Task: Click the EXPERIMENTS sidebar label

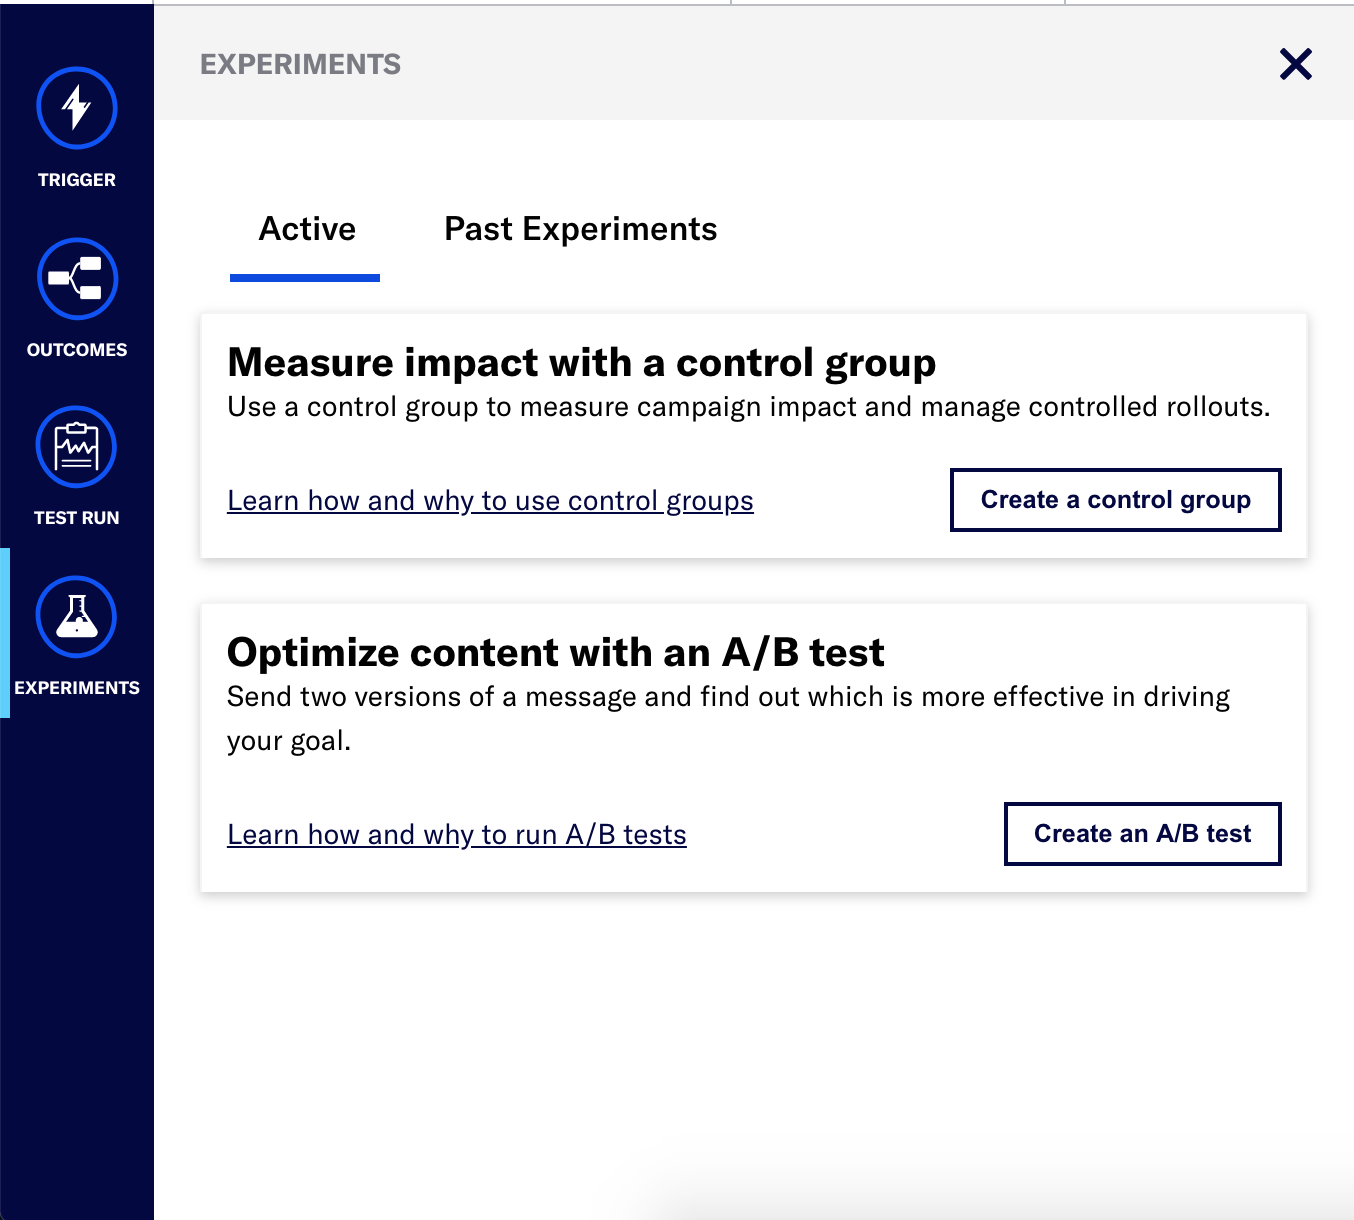Action: pyautogui.click(x=77, y=688)
